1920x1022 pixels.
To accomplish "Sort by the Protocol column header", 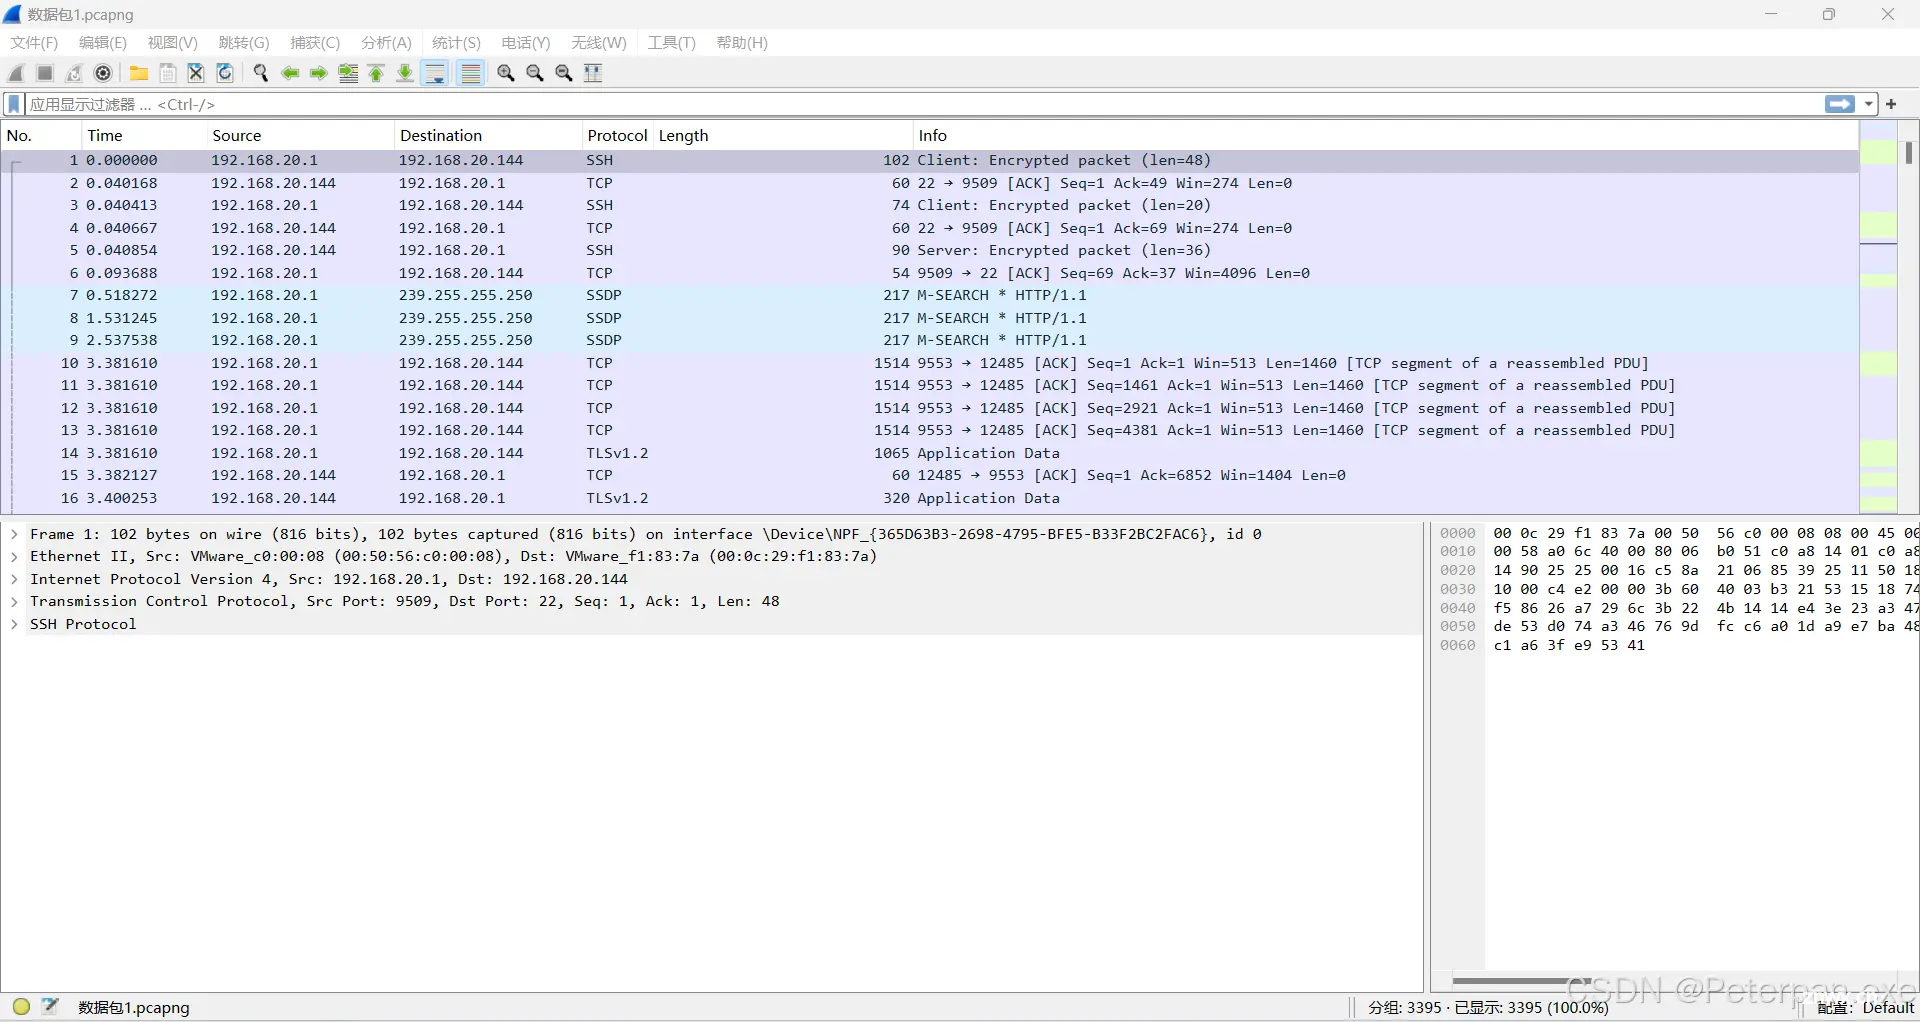I will [x=617, y=136].
